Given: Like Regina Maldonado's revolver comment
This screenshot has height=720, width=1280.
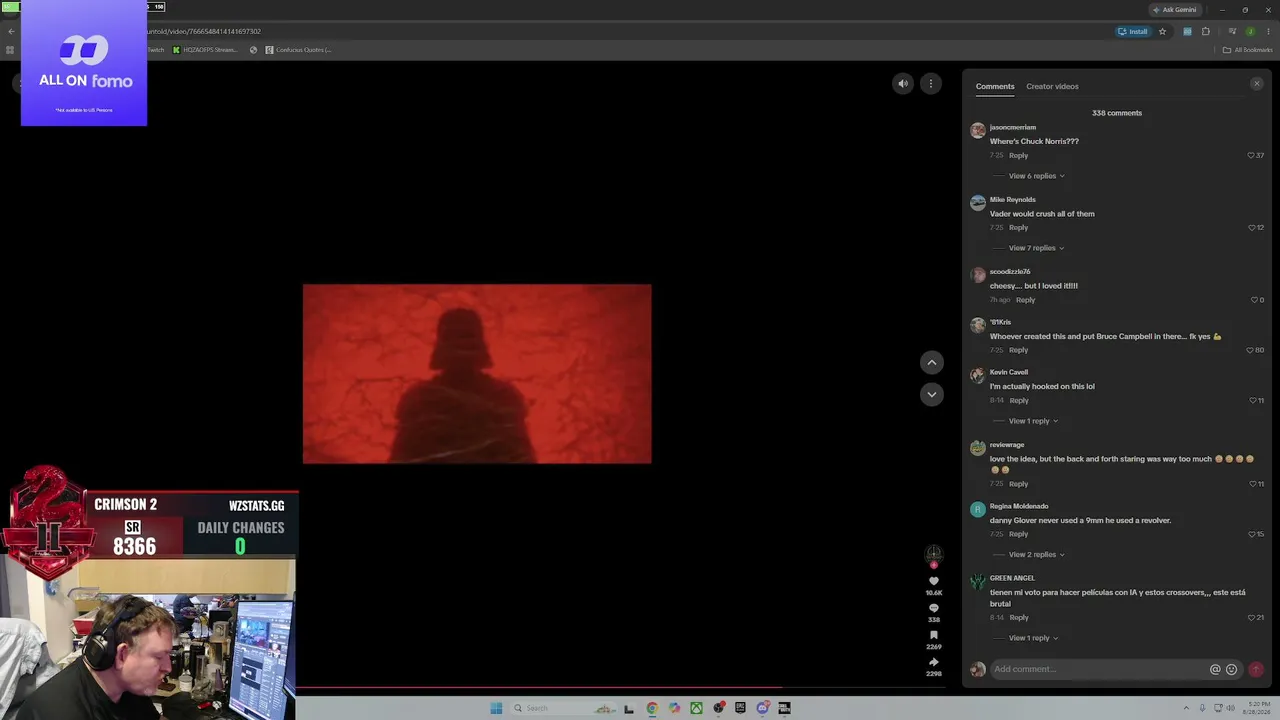Looking at the screenshot, I should tap(1251, 534).
